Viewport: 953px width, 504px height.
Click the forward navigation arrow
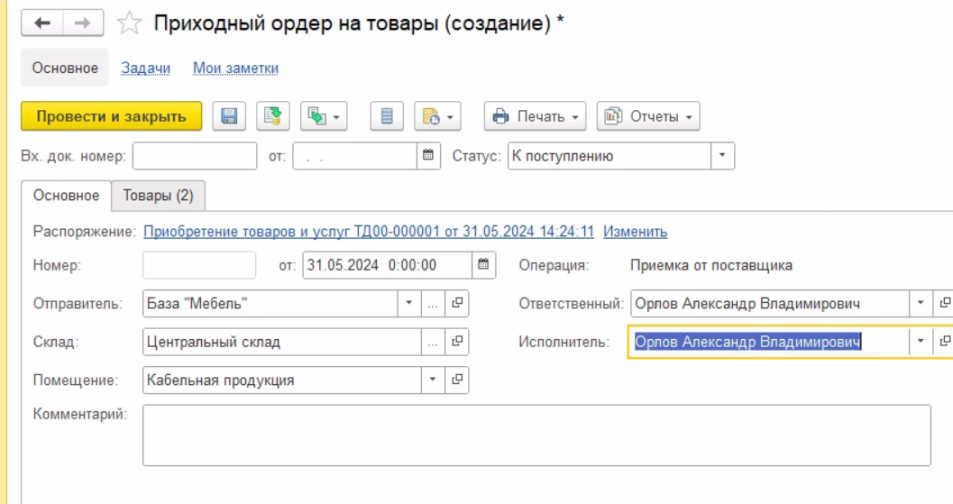[84, 23]
